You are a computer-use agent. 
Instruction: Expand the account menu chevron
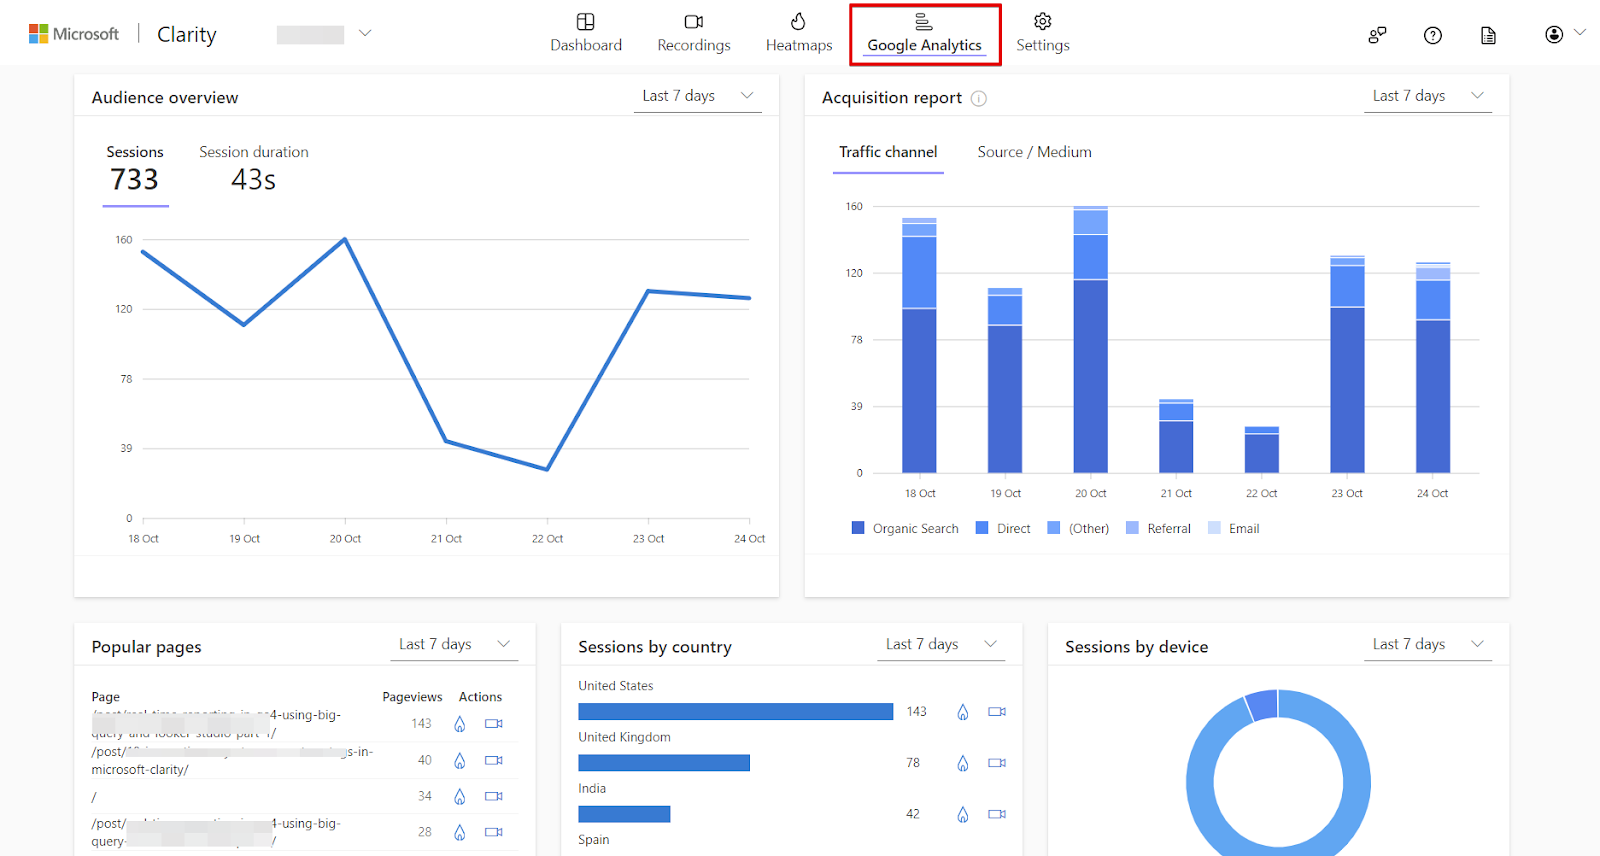(1580, 32)
